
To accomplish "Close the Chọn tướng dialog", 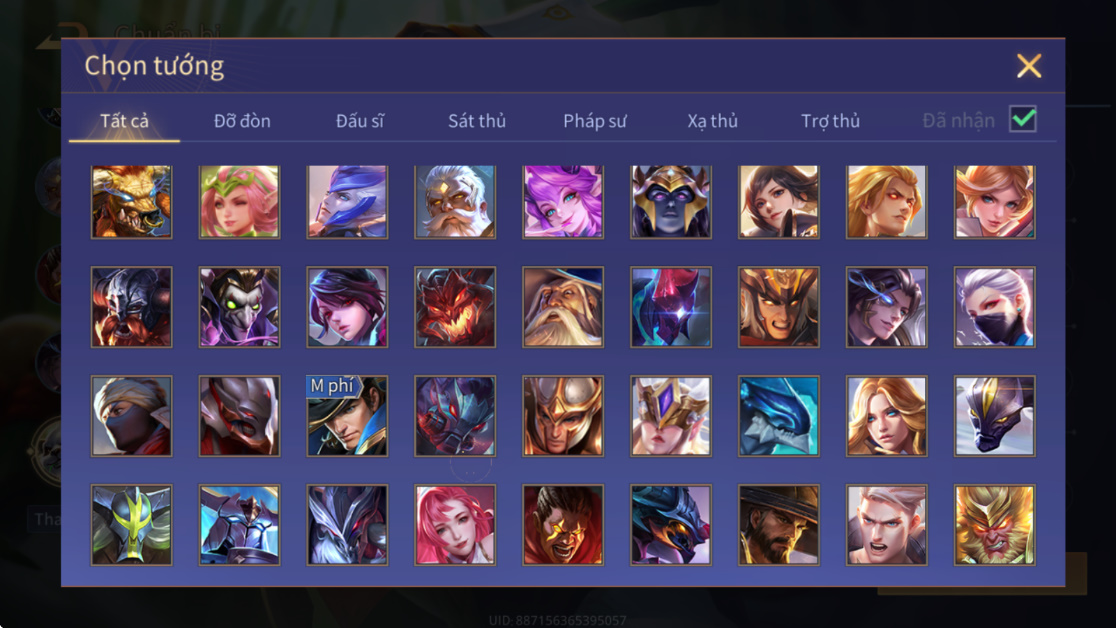I will pyautogui.click(x=1028, y=66).
